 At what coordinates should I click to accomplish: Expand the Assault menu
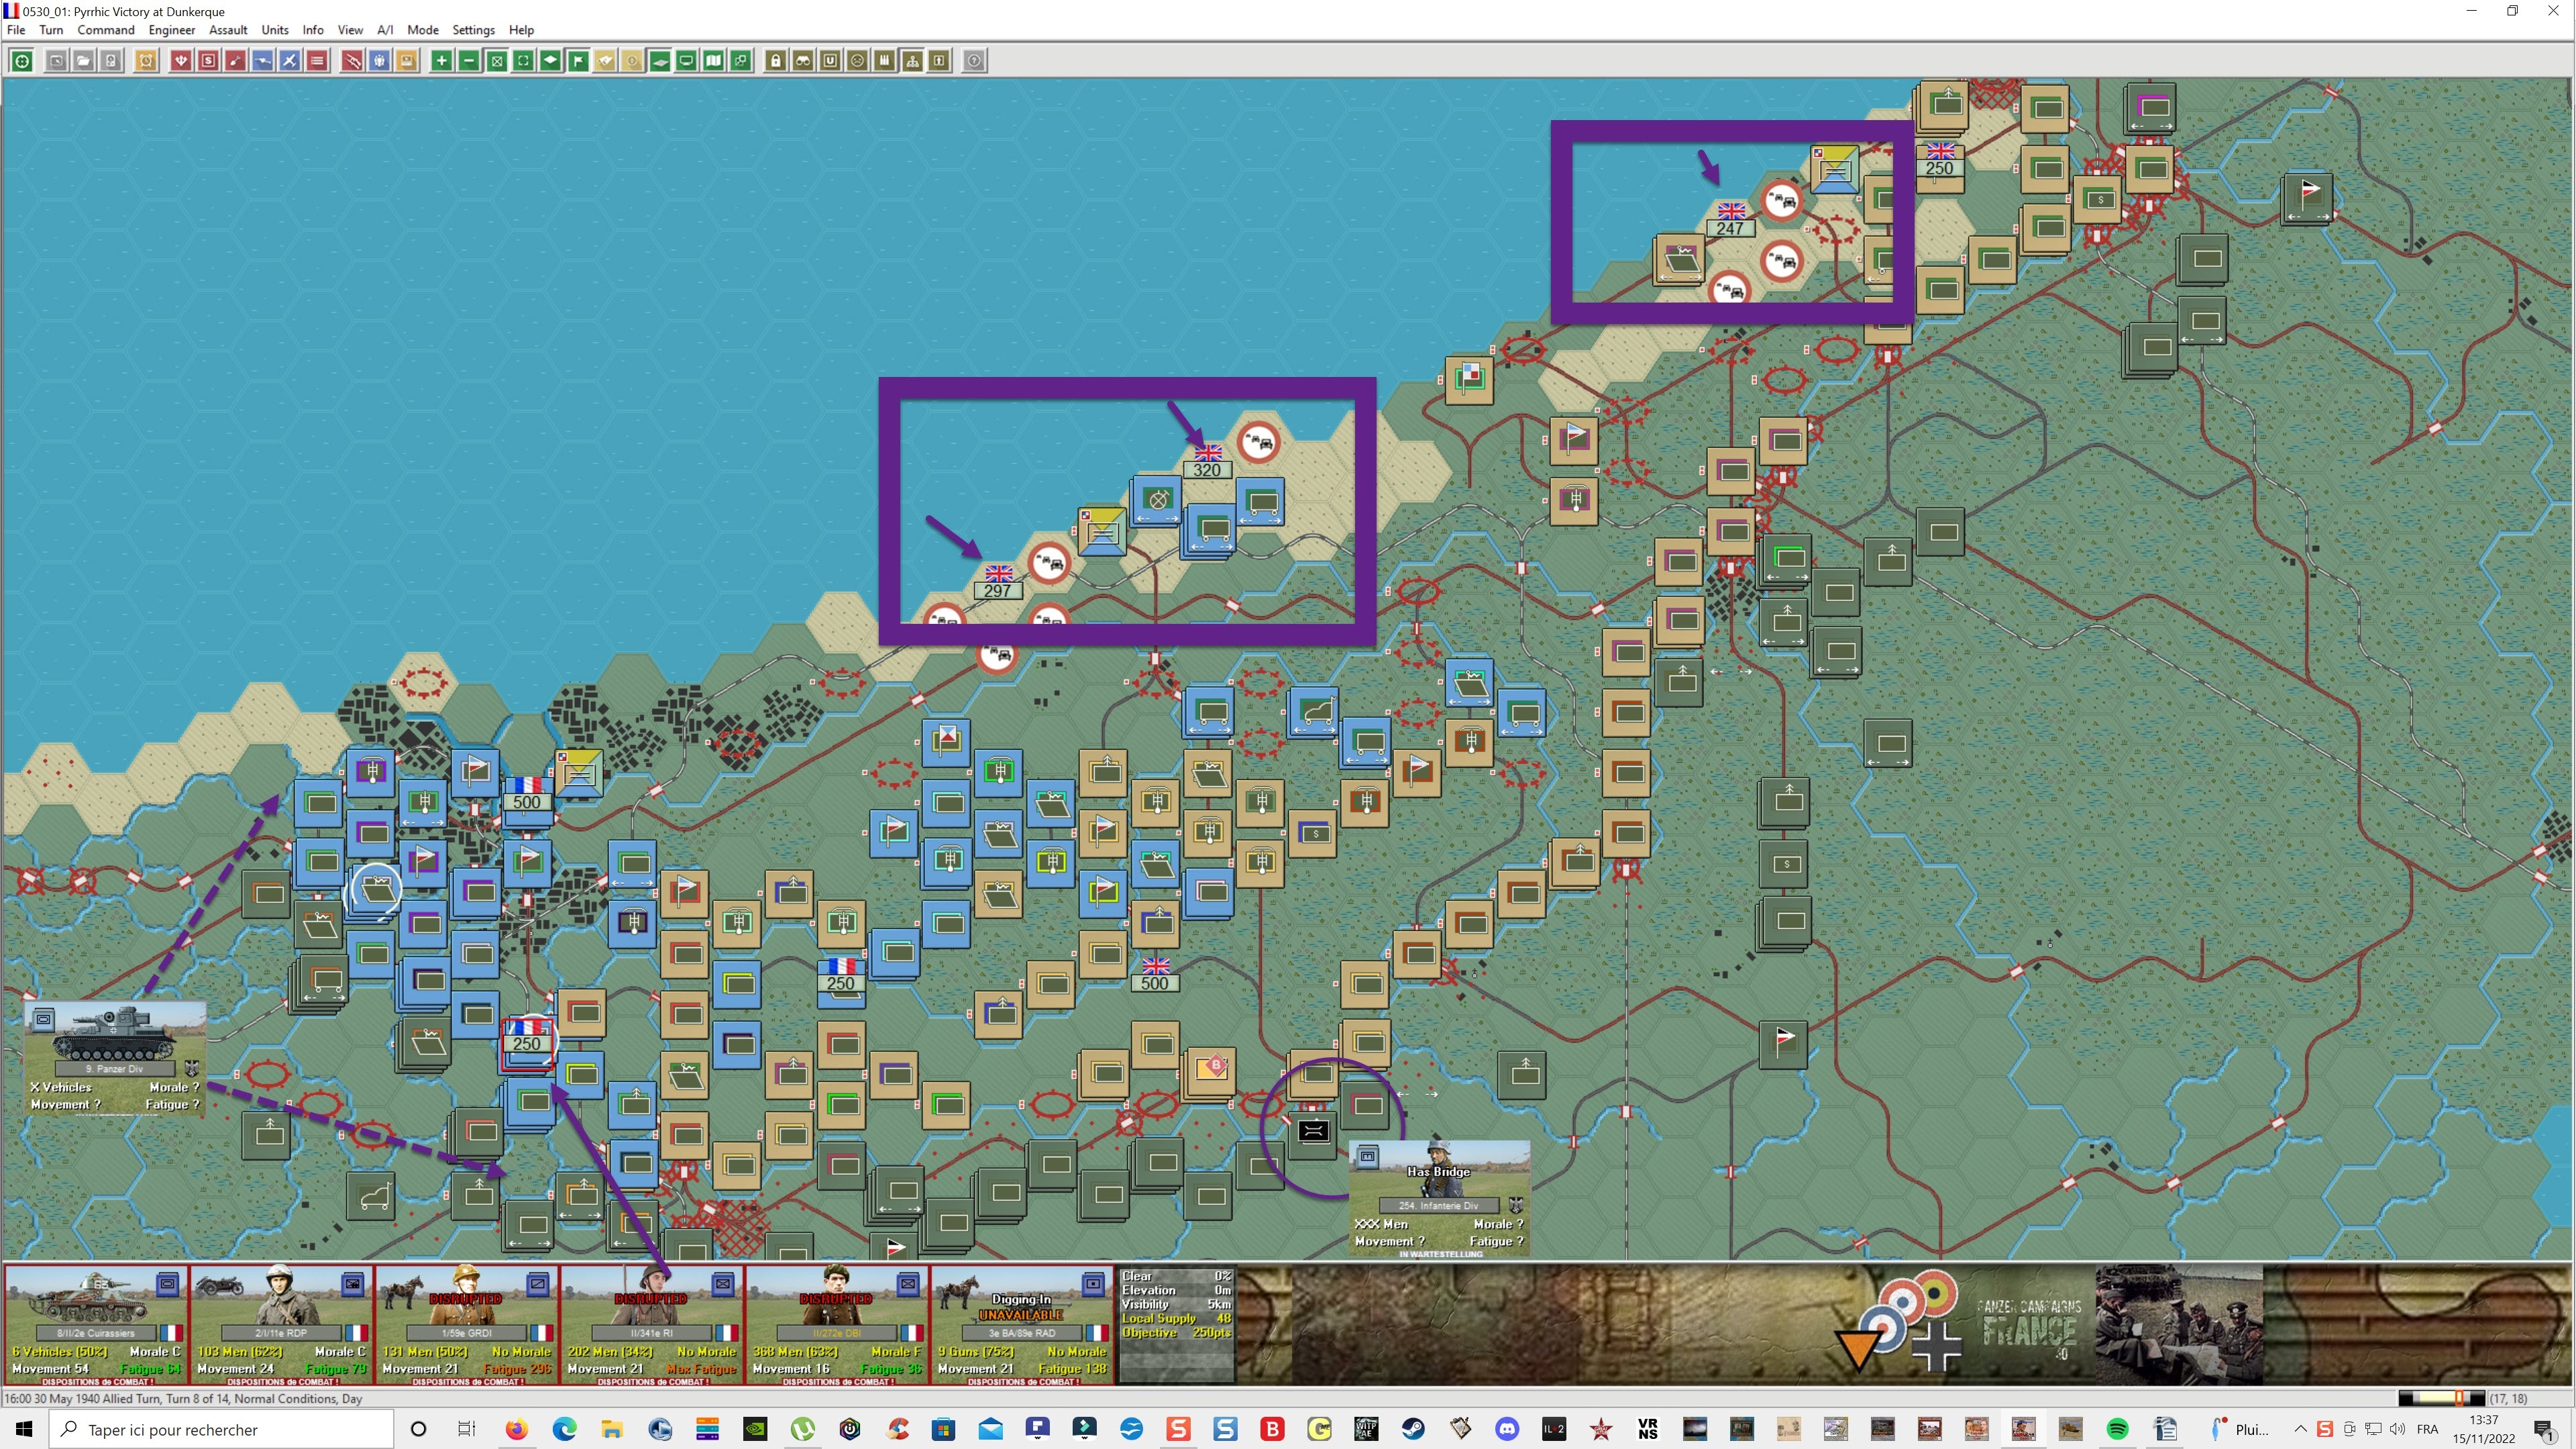(228, 30)
